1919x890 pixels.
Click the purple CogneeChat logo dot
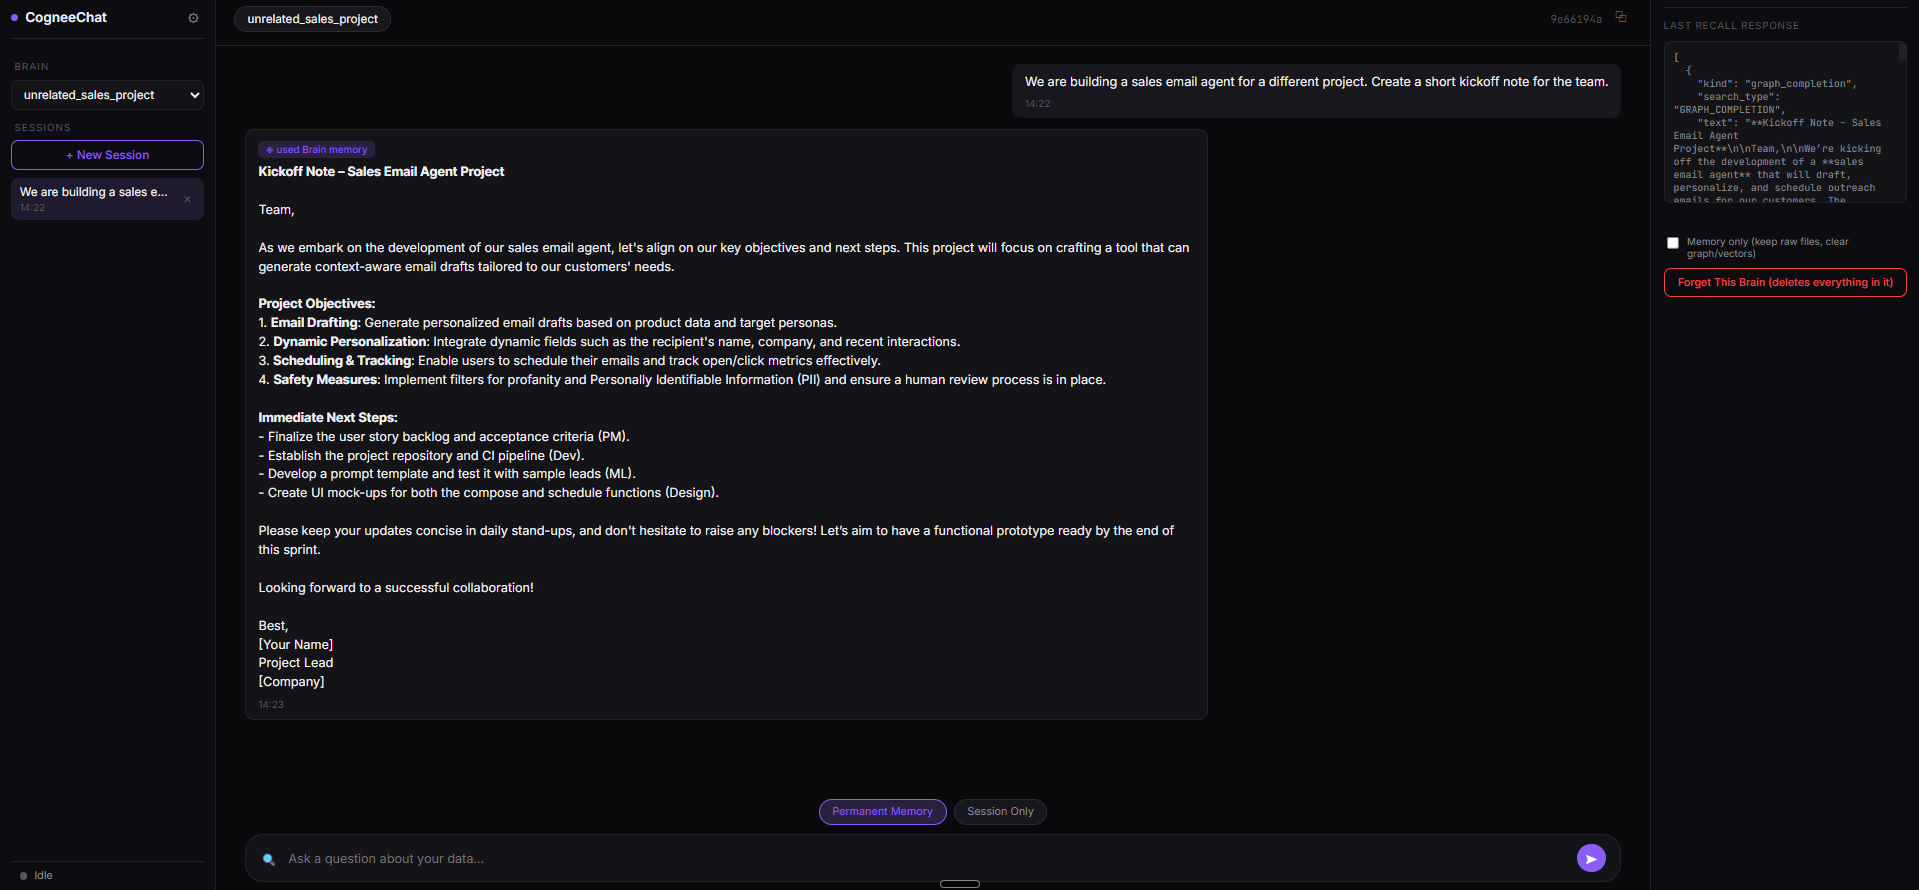pyautogui.click(x=15, y=18)
